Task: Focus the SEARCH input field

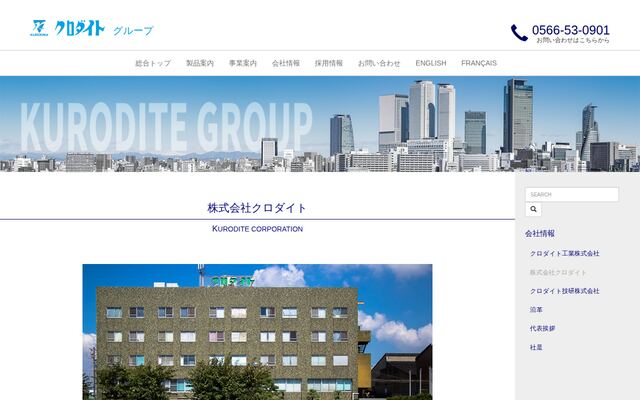Action: pyautogui.click(x=572, y=194)
